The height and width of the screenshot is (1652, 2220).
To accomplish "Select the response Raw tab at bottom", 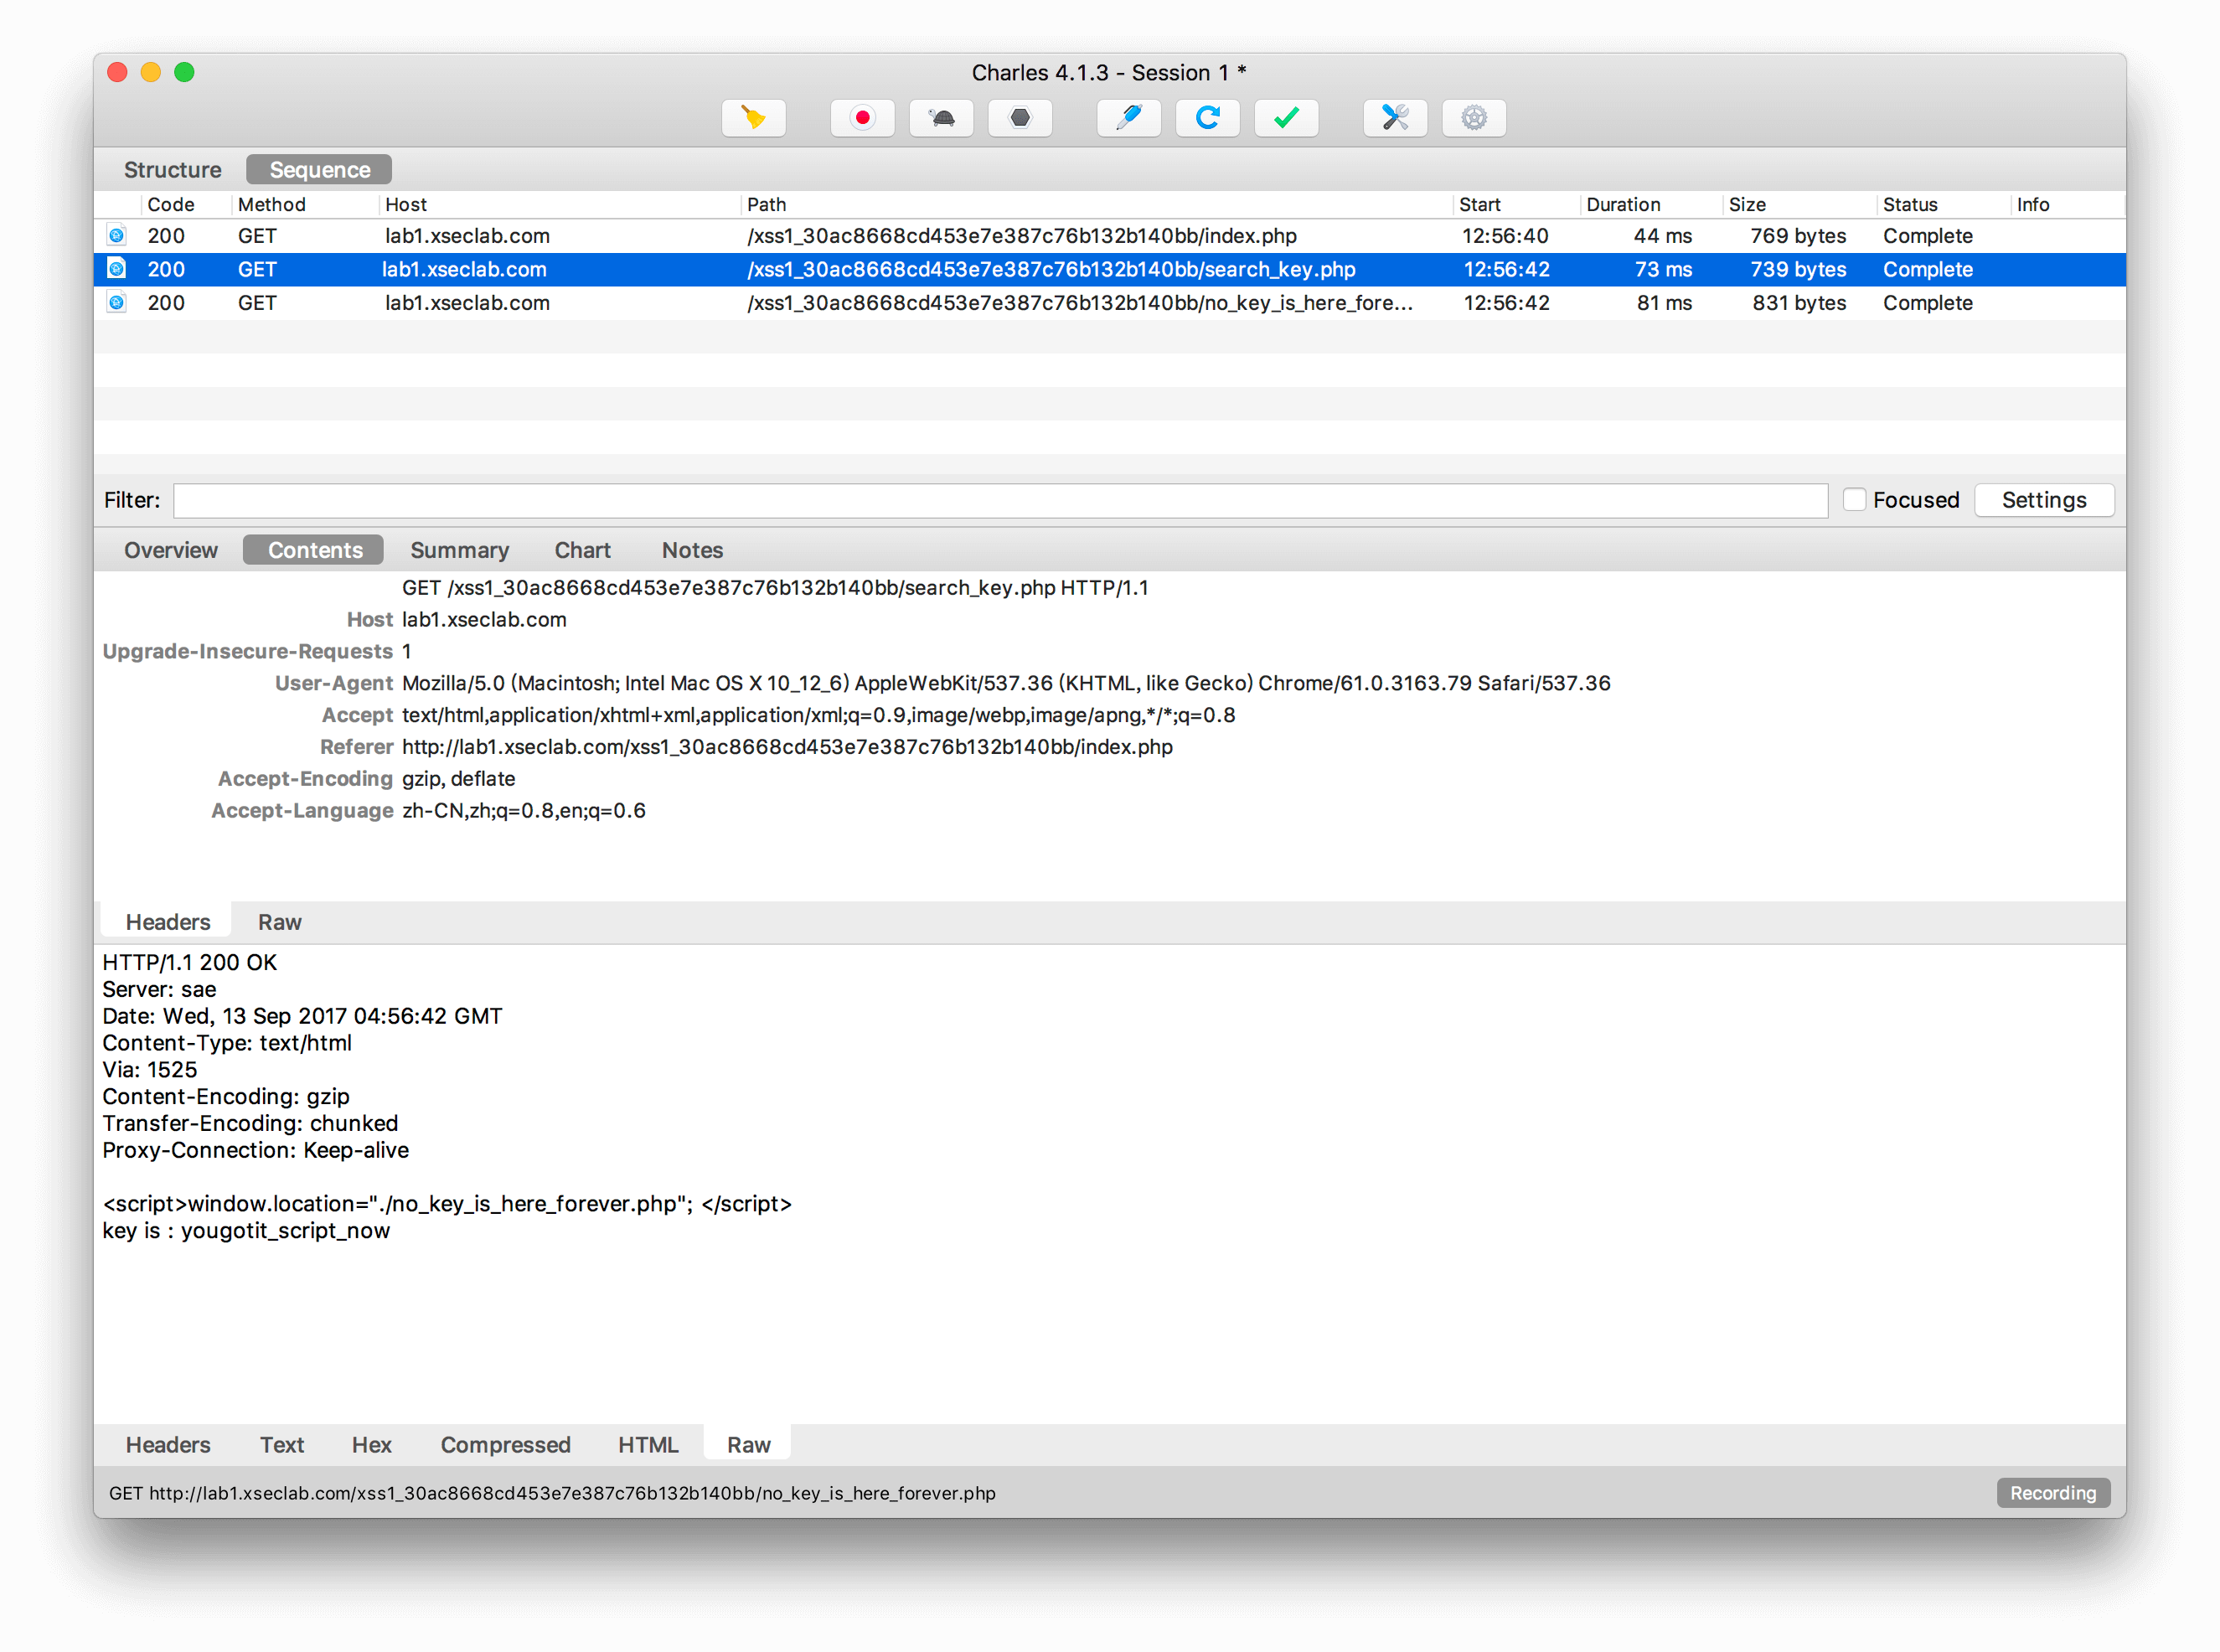I will pos(748,1445).
